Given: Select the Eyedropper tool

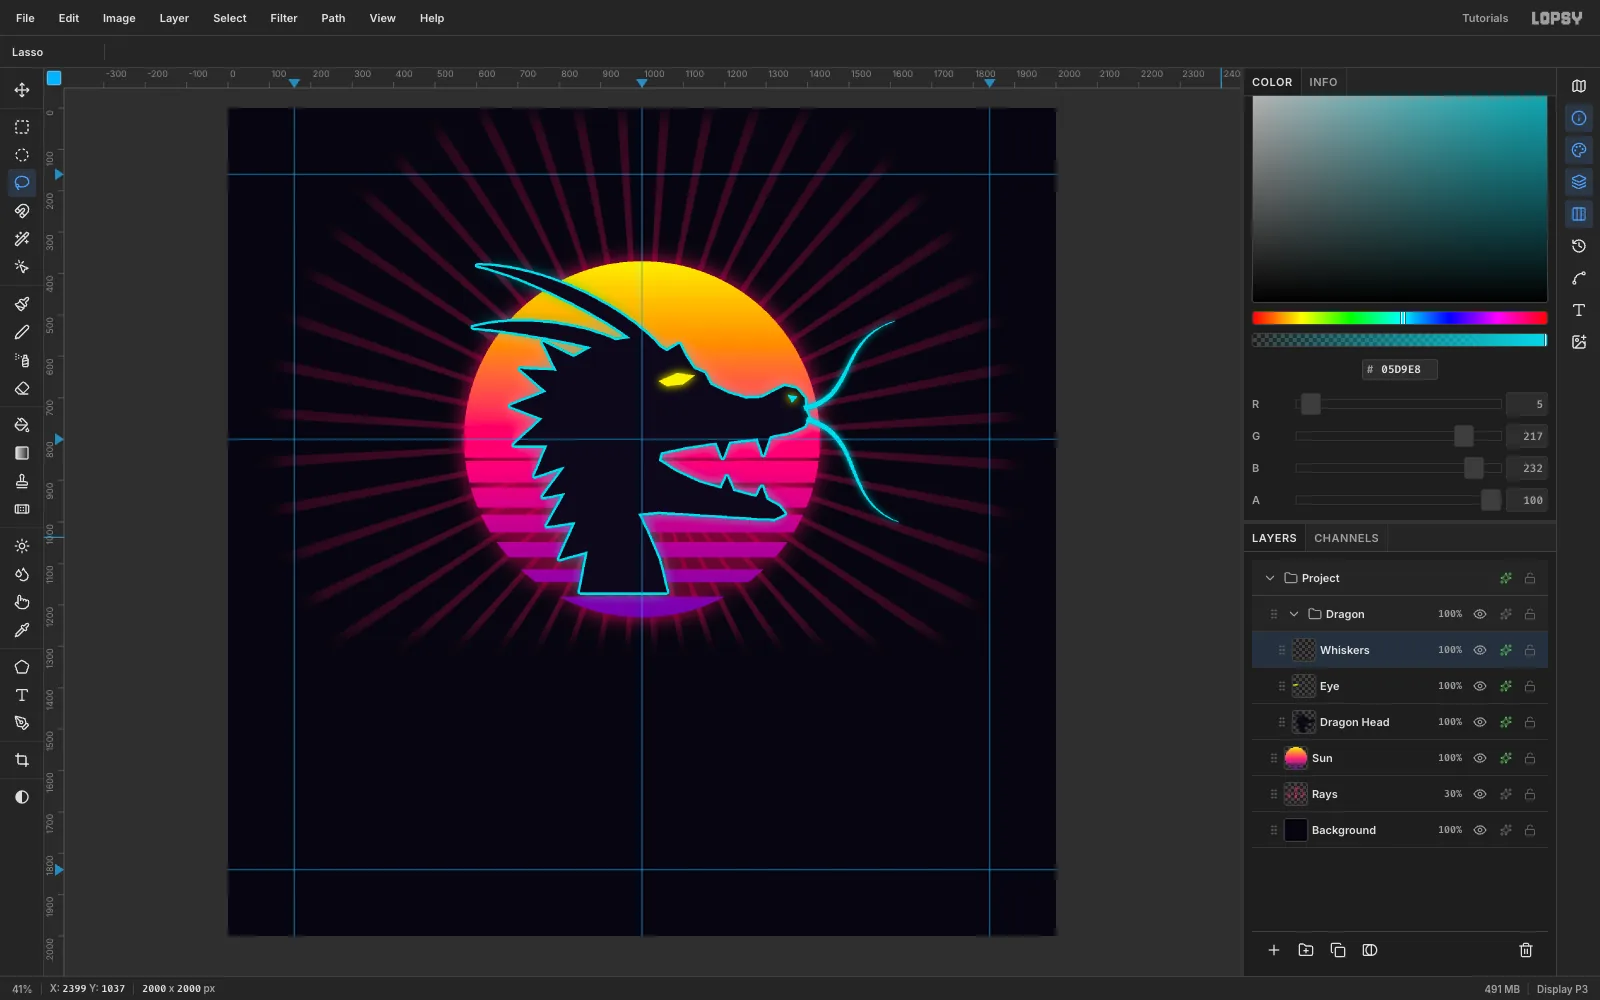Looking at the screenshot, I should click(22, 630).
